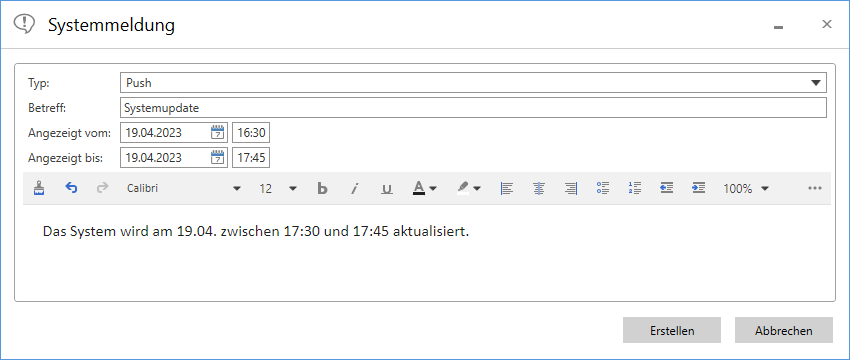Click the clear formatting brush icon
850x360 pixels.
pos(38,188)
